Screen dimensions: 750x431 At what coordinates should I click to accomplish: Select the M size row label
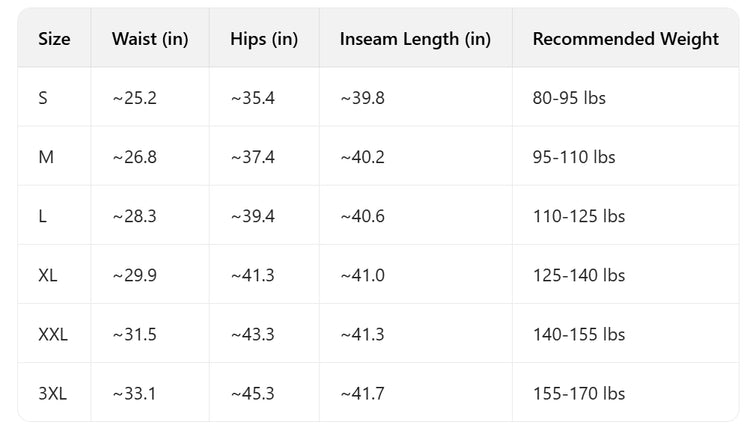[45, 157]
